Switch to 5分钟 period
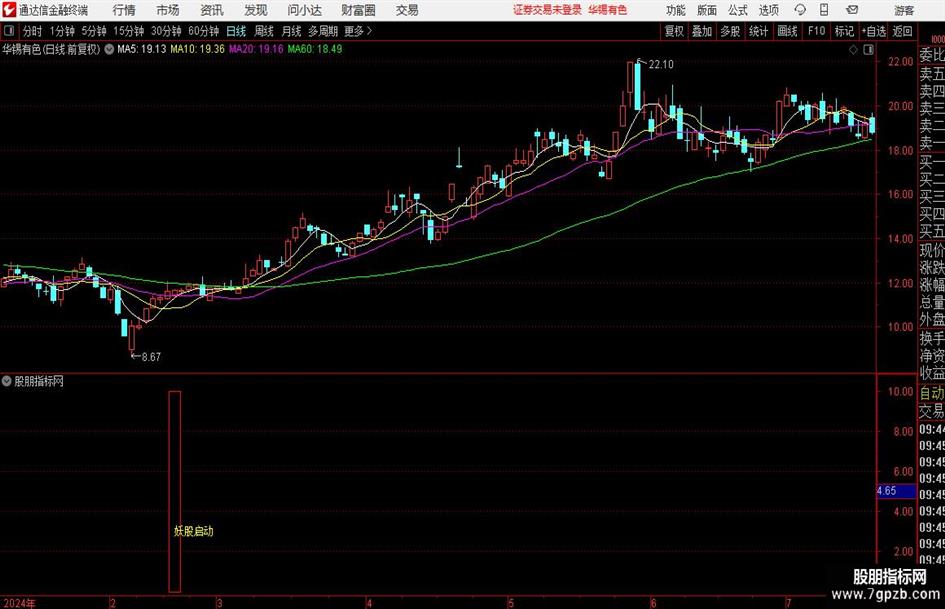Viewport: 945px width, 609px height. pyautogui.click(x=93, y=31)
